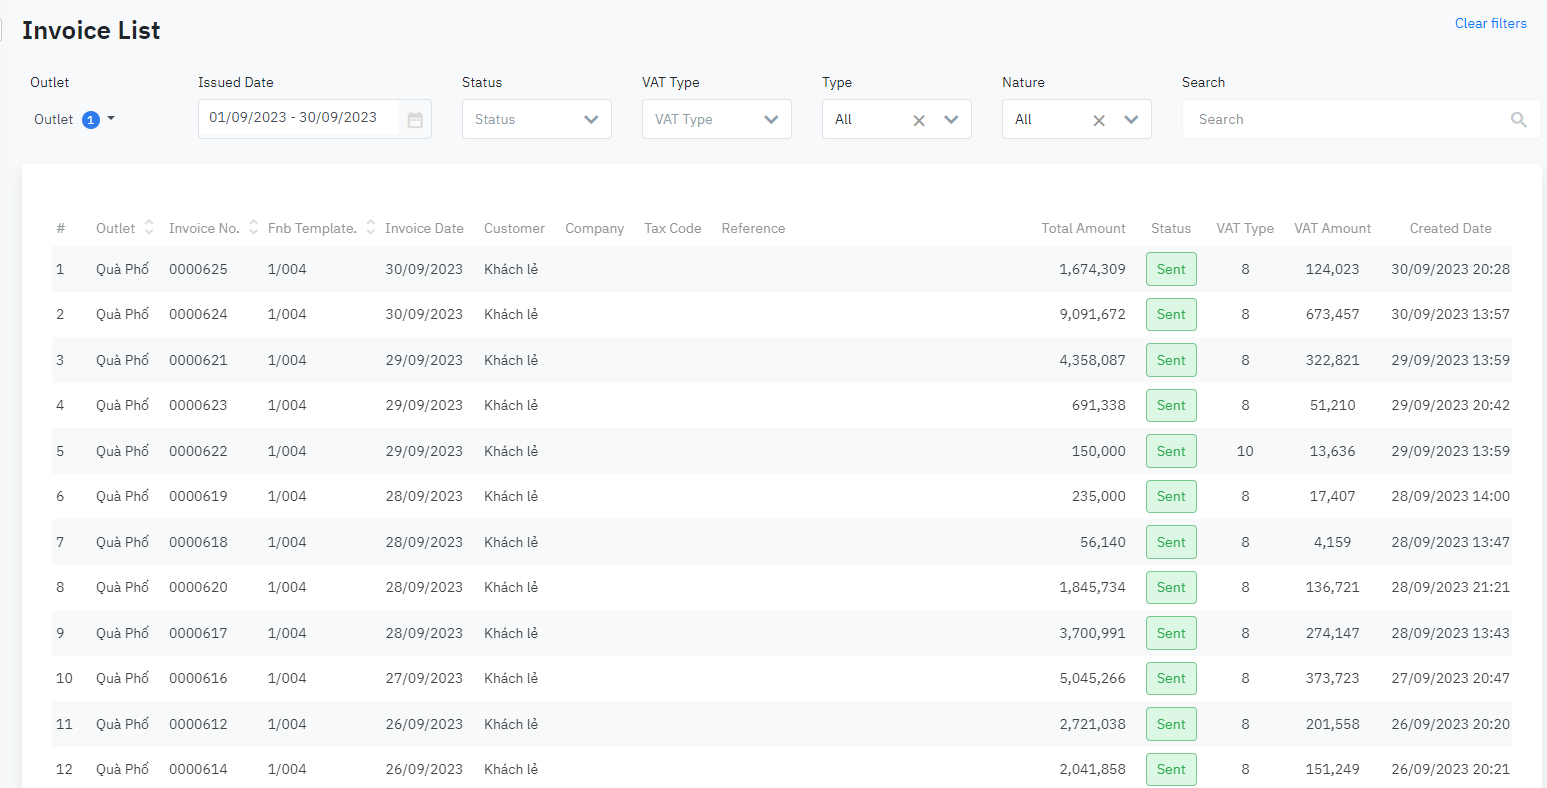Open the Status filter dropdown
Viewport: 1547px width, 788px height.
coord(536,119)
